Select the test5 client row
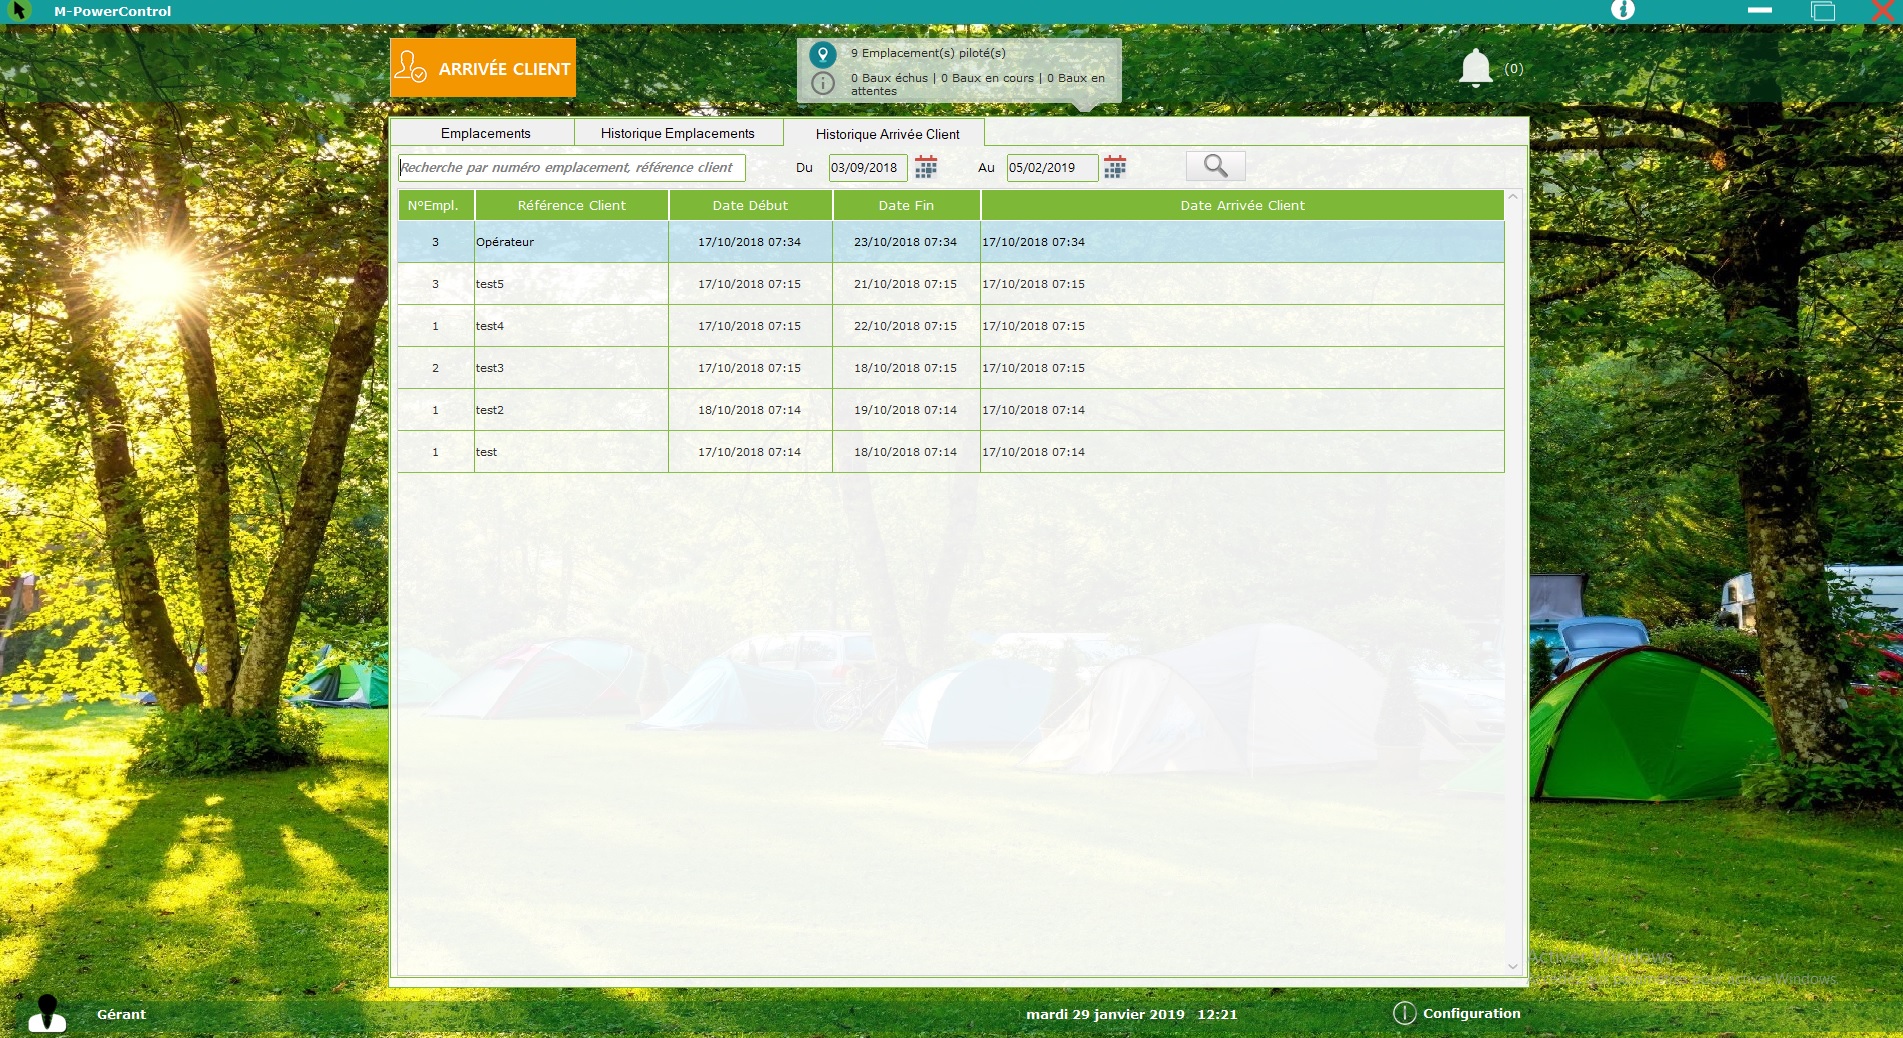Viewport: 1903px width, 1038px height. click(x=570, y=284)
